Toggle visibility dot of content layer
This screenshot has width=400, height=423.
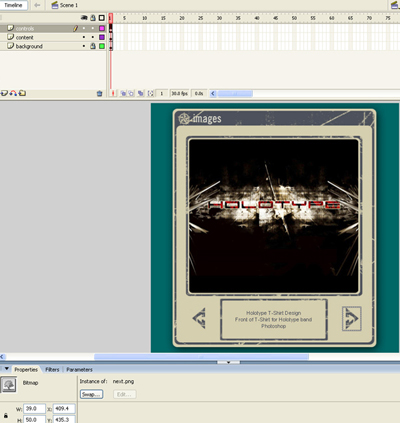(x=84, y=37)
